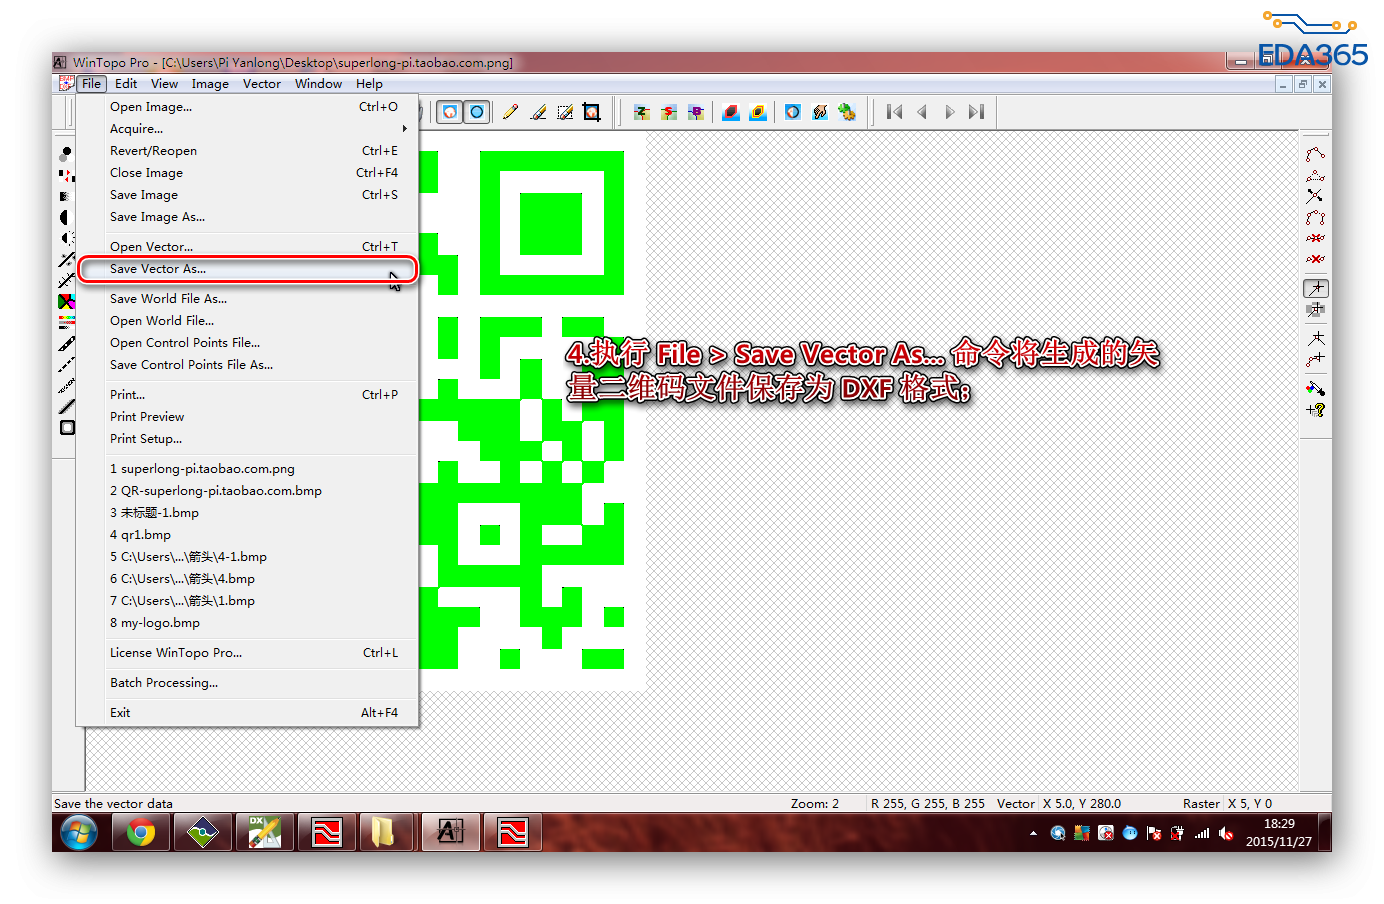Click Exit in the File menu

[248, 713]
